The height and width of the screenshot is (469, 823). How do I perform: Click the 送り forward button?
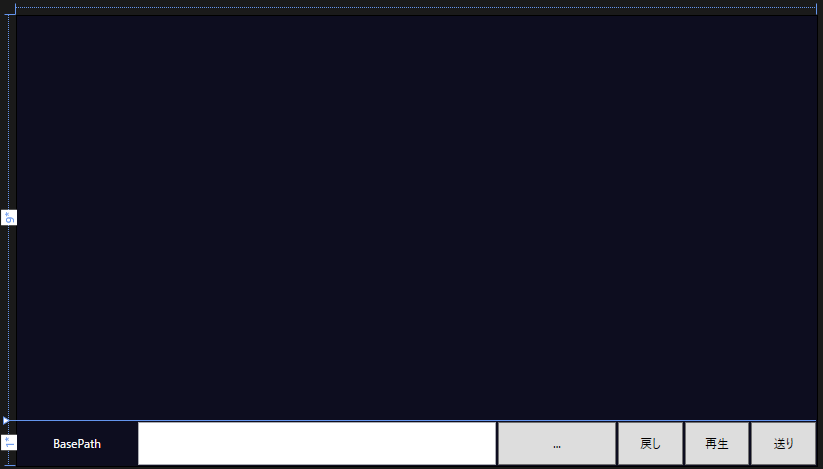(x=783, y=443)
